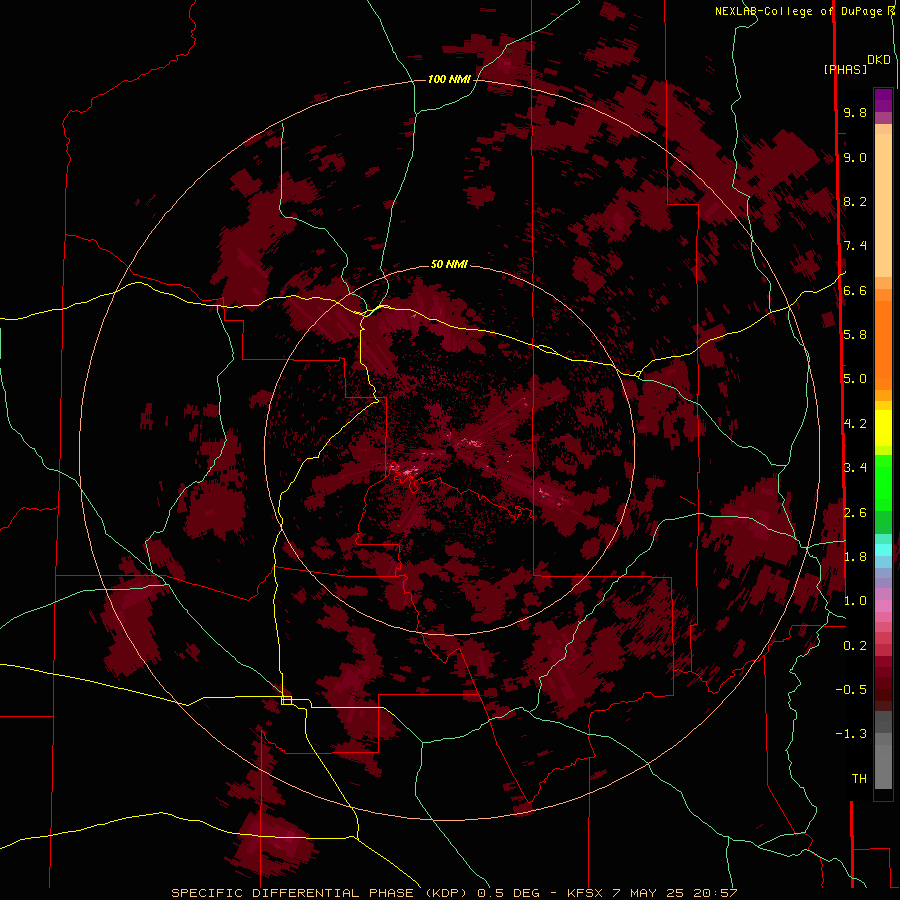Click the TH threshold label on the scale
This screenshot has height=900, width=900.
pyautogui.click(x=859, y=779)
